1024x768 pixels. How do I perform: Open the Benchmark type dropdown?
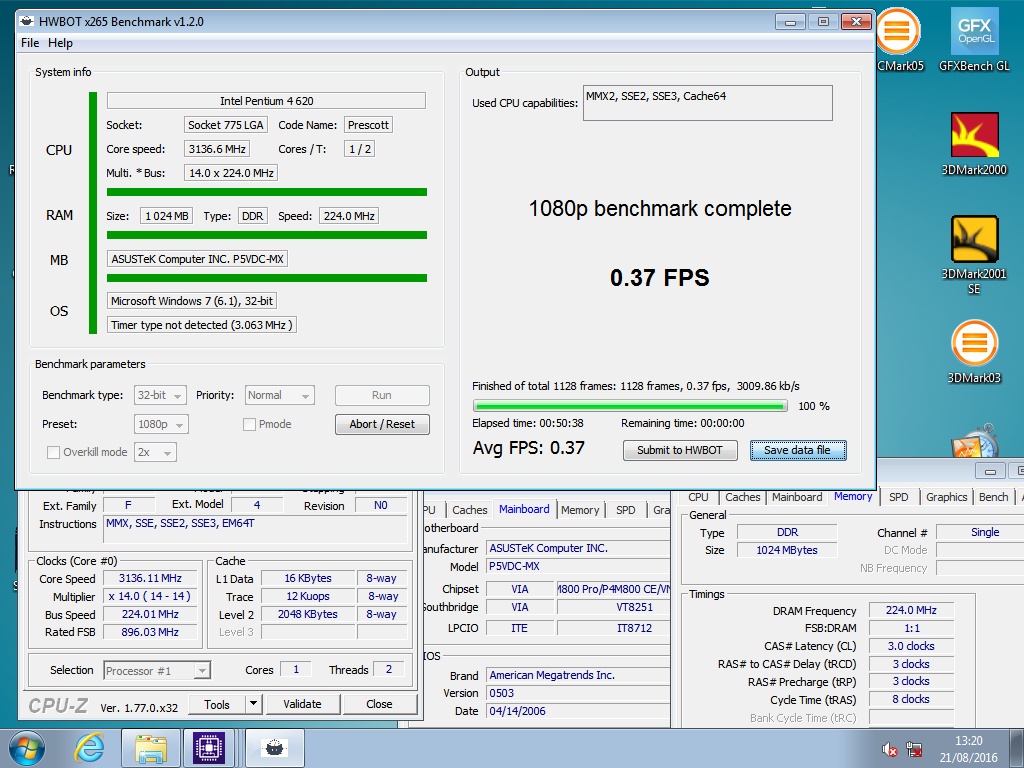click(161, 395)
